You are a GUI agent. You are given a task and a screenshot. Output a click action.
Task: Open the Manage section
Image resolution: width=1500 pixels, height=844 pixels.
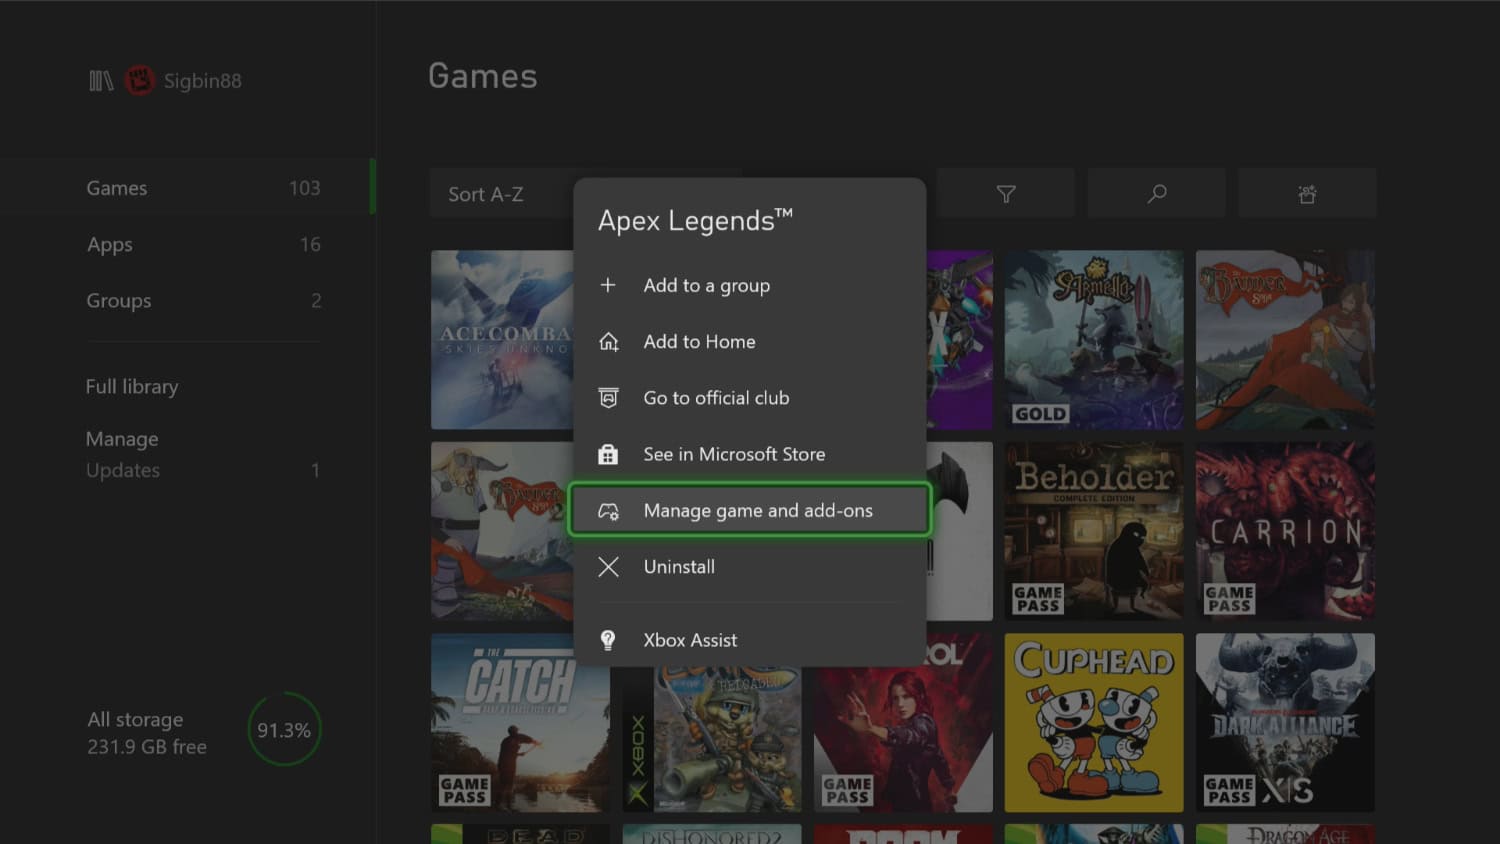click(122, 439)
